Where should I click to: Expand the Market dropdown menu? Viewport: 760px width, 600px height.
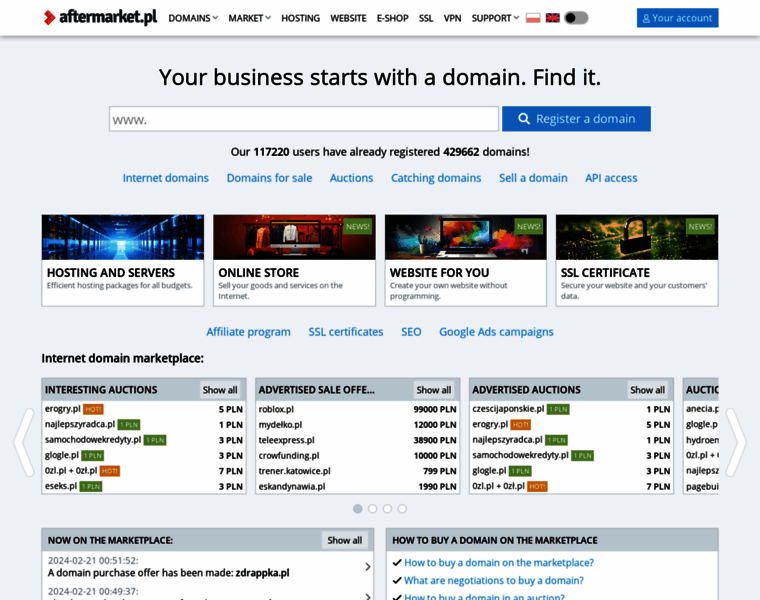pyautogui.click(x=249, y=18)
